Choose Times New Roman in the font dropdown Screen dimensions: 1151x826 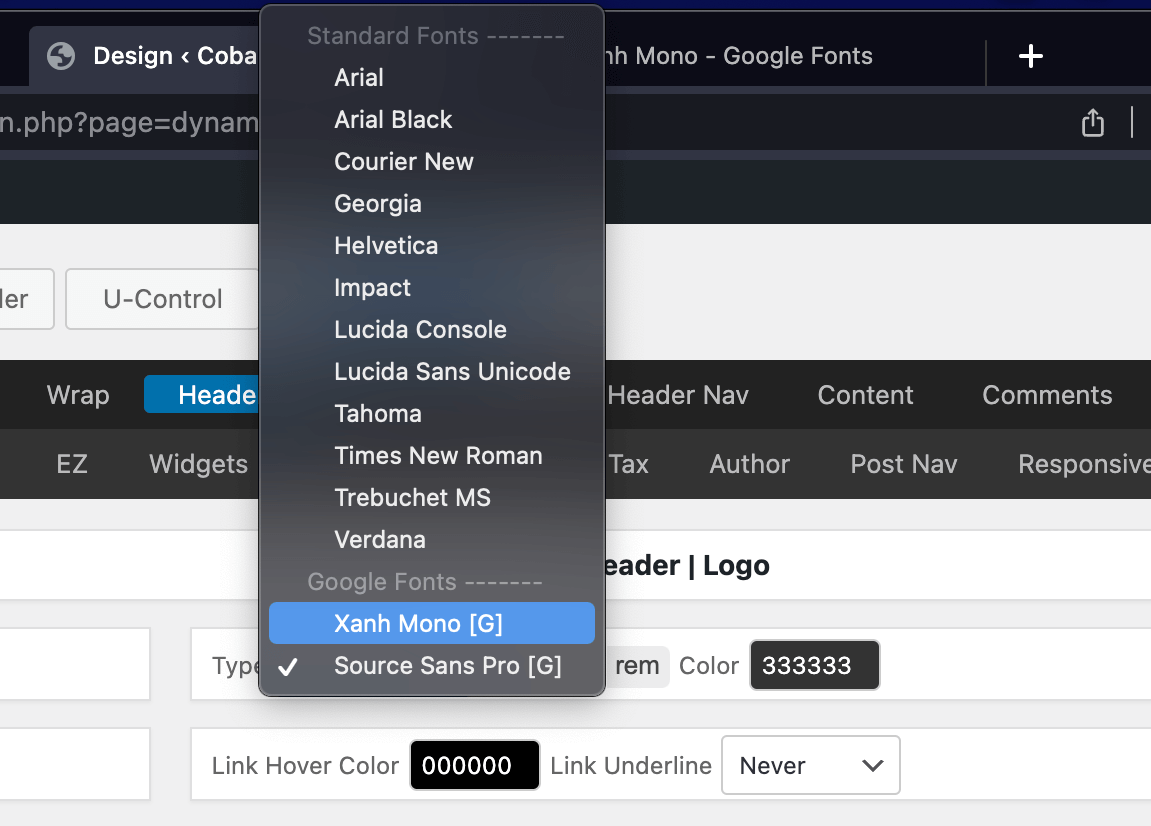(438, 455)
